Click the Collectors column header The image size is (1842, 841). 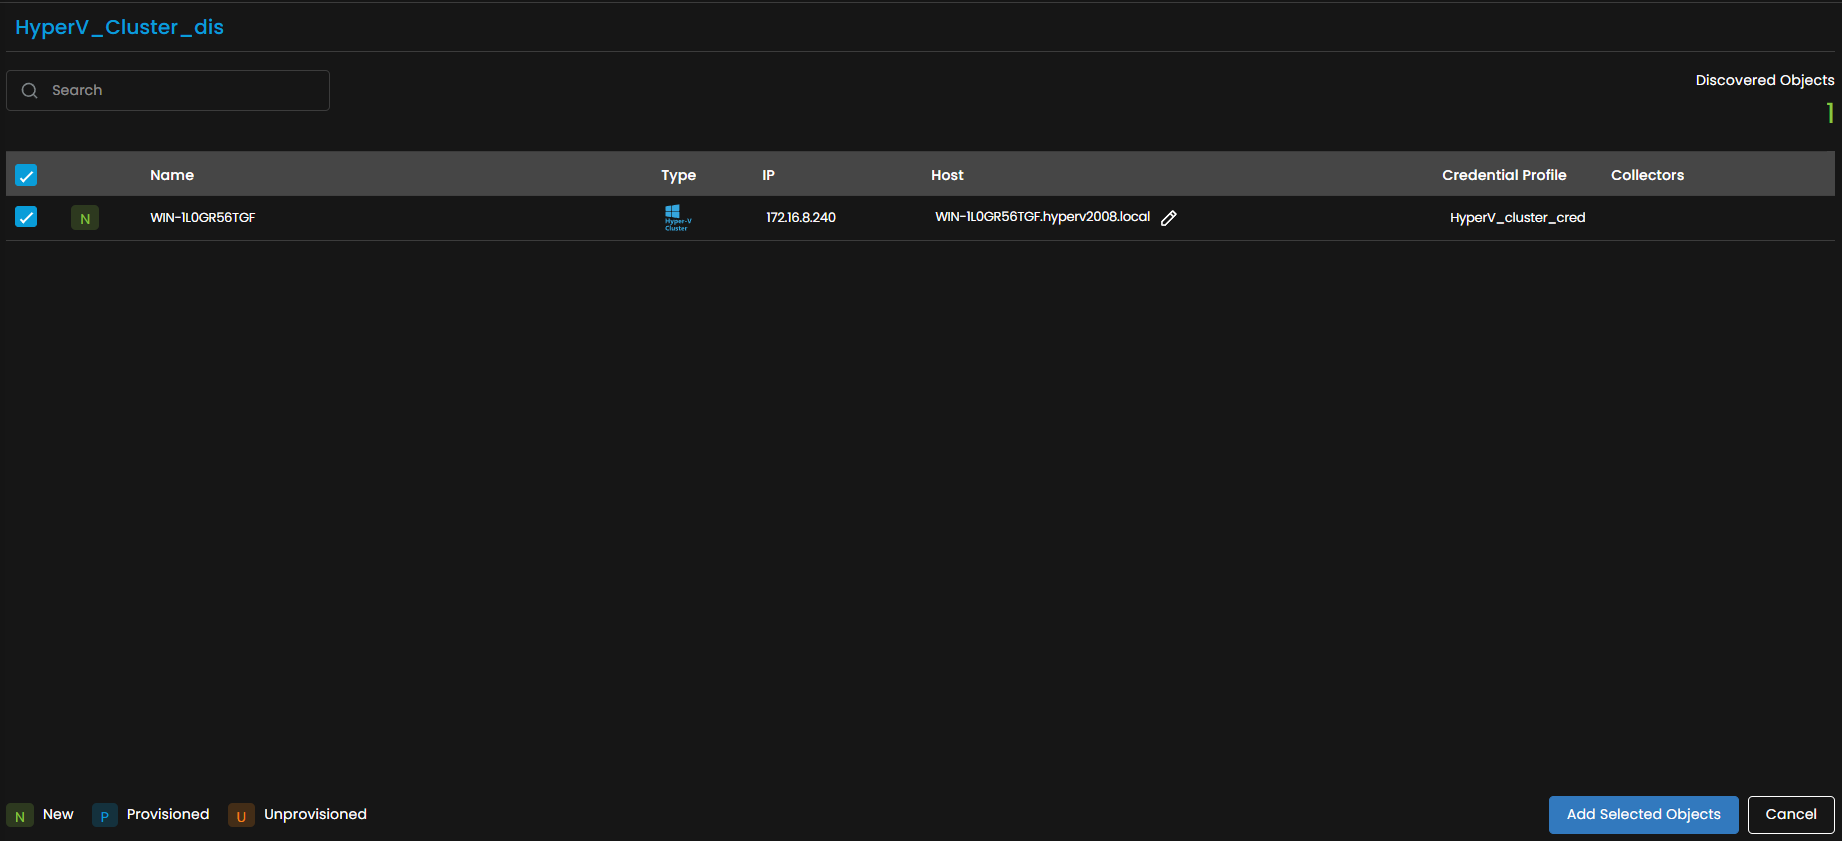coord(1647,175)
